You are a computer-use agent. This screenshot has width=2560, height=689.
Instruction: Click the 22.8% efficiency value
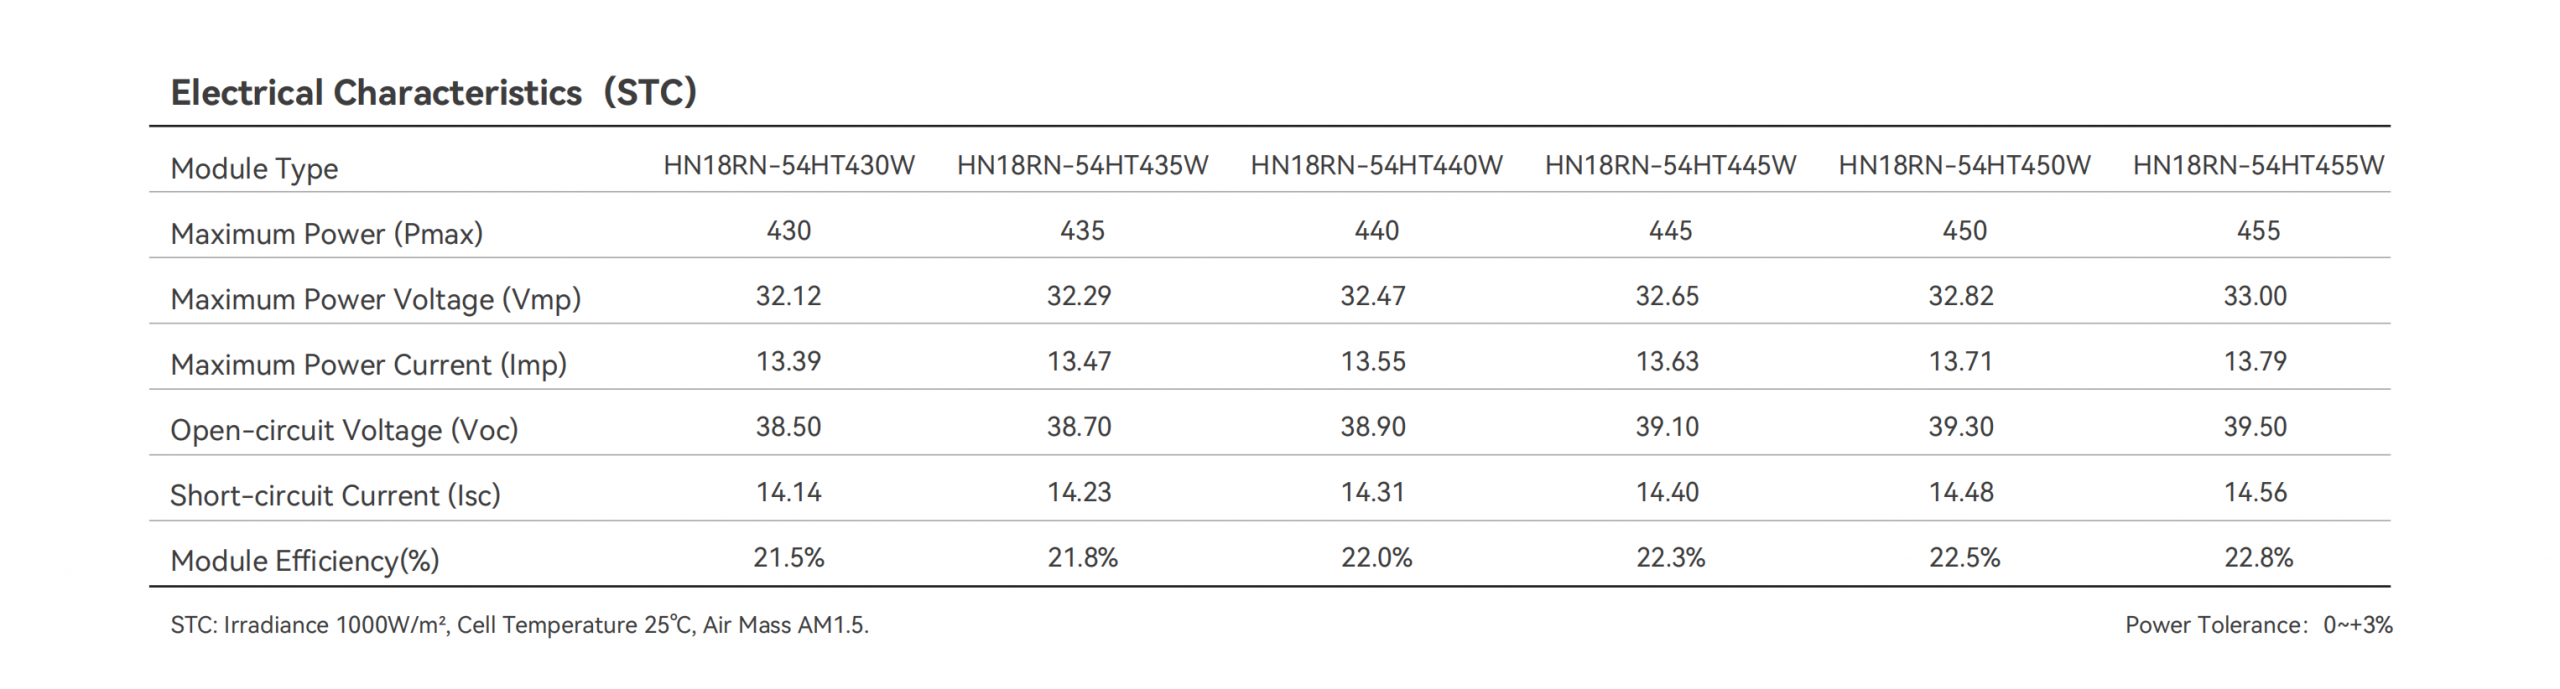(2258, 558)
